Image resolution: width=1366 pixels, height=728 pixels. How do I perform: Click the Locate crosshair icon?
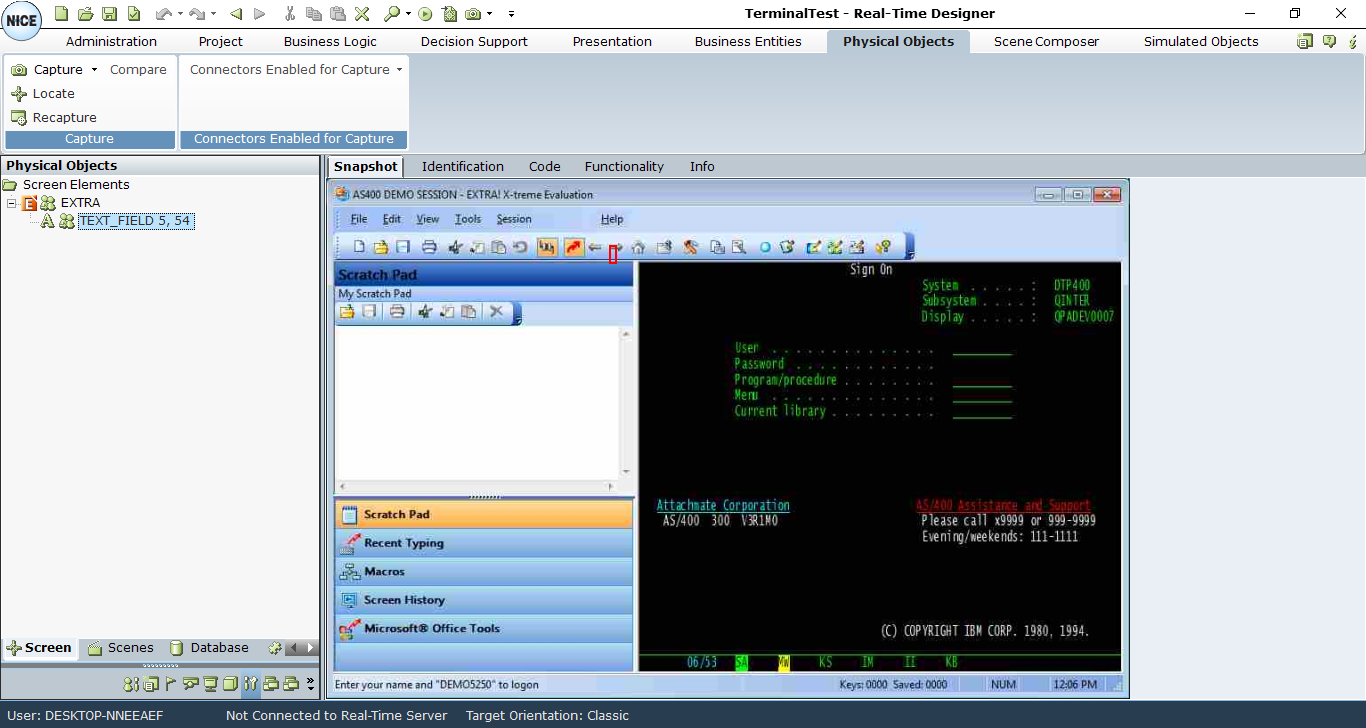pyautogui.click(x=19, y=94)
